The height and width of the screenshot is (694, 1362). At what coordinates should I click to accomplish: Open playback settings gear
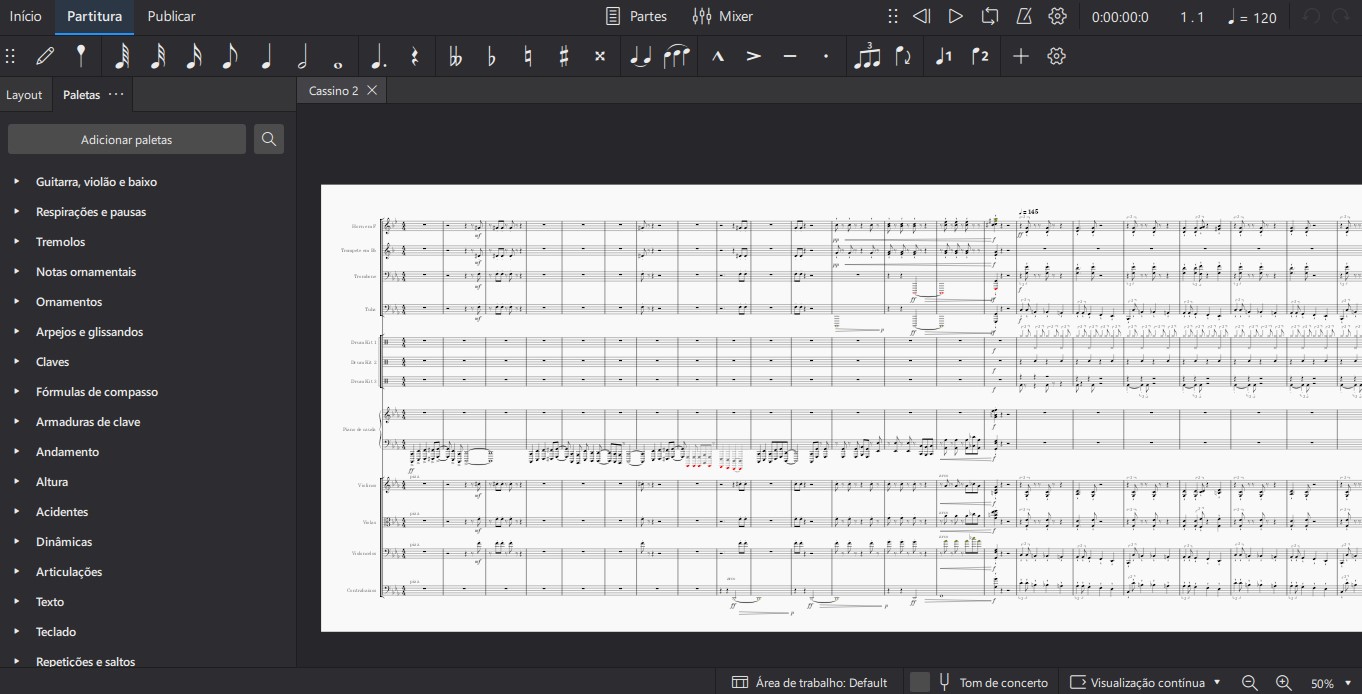[1057, 16]
